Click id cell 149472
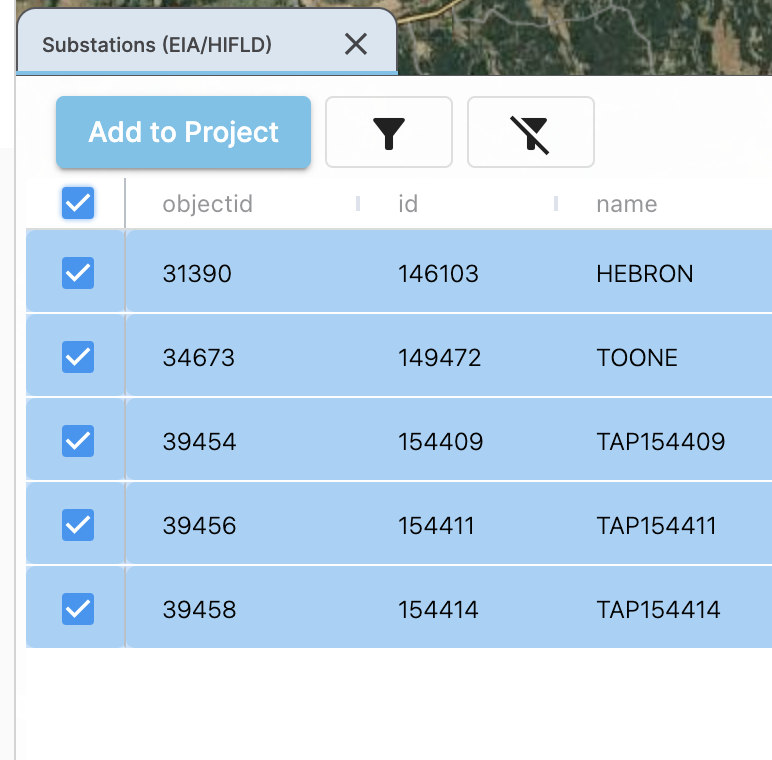Image resolution: width=772 pixels, height=760 pixels. tap(439, 358)
